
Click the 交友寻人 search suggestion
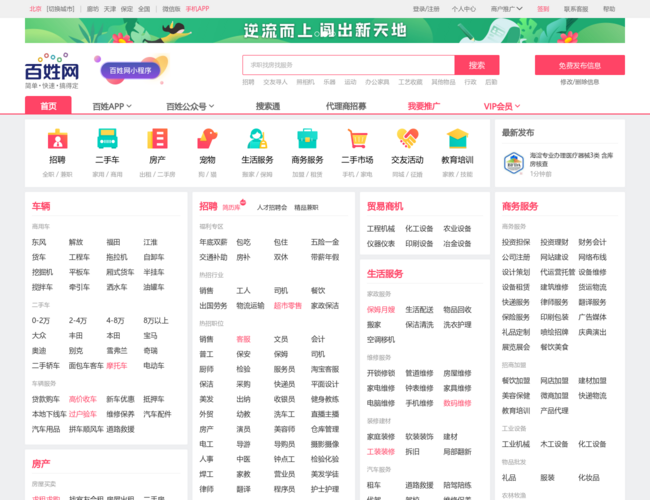pyautogui.click(x=275, y=82)
